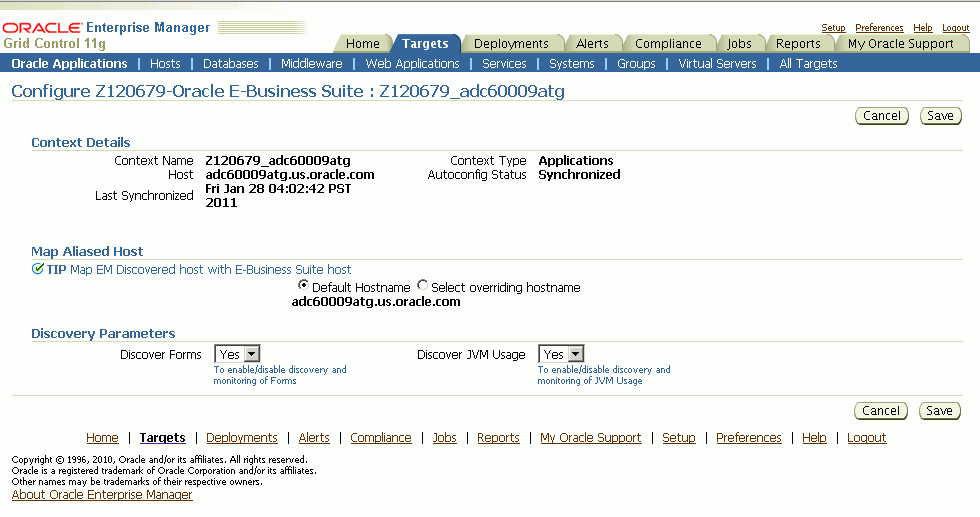Viewport: 980px width, 517px height.
Task: Click the footer Reports link
Action: coord(498,438)
